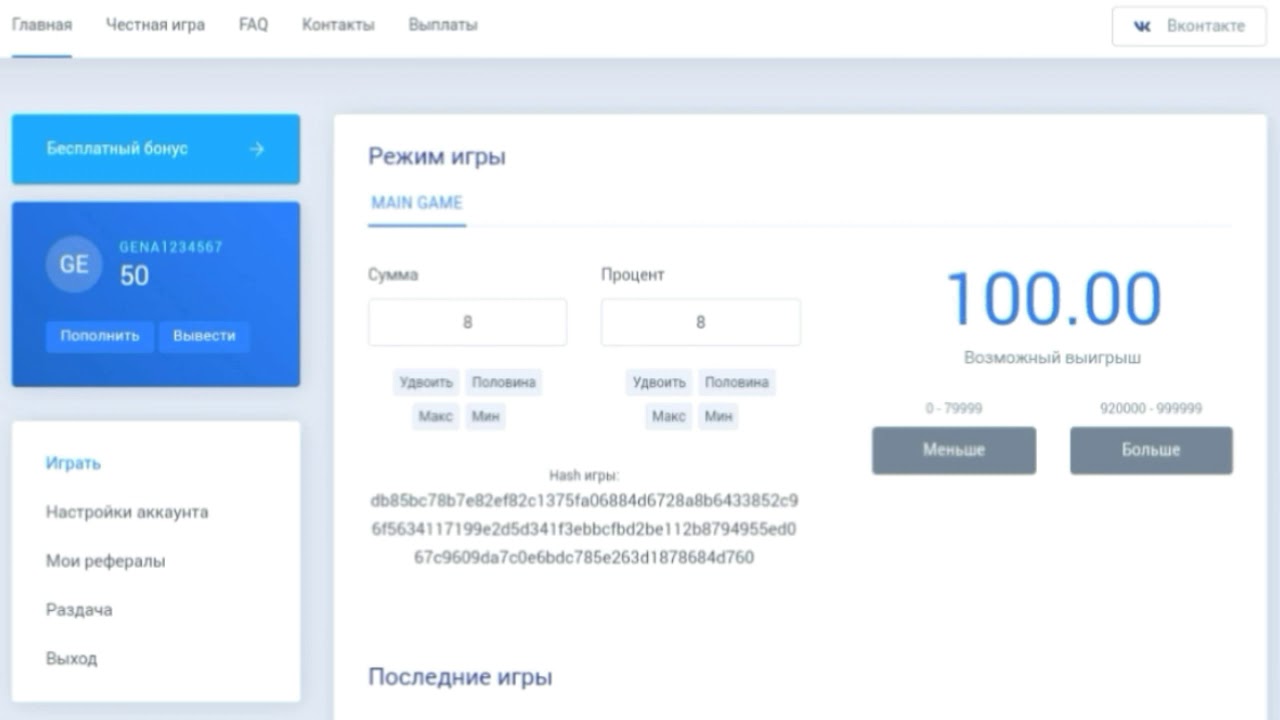
Task: Bet on Меньше button
Action: pos(954,450)
